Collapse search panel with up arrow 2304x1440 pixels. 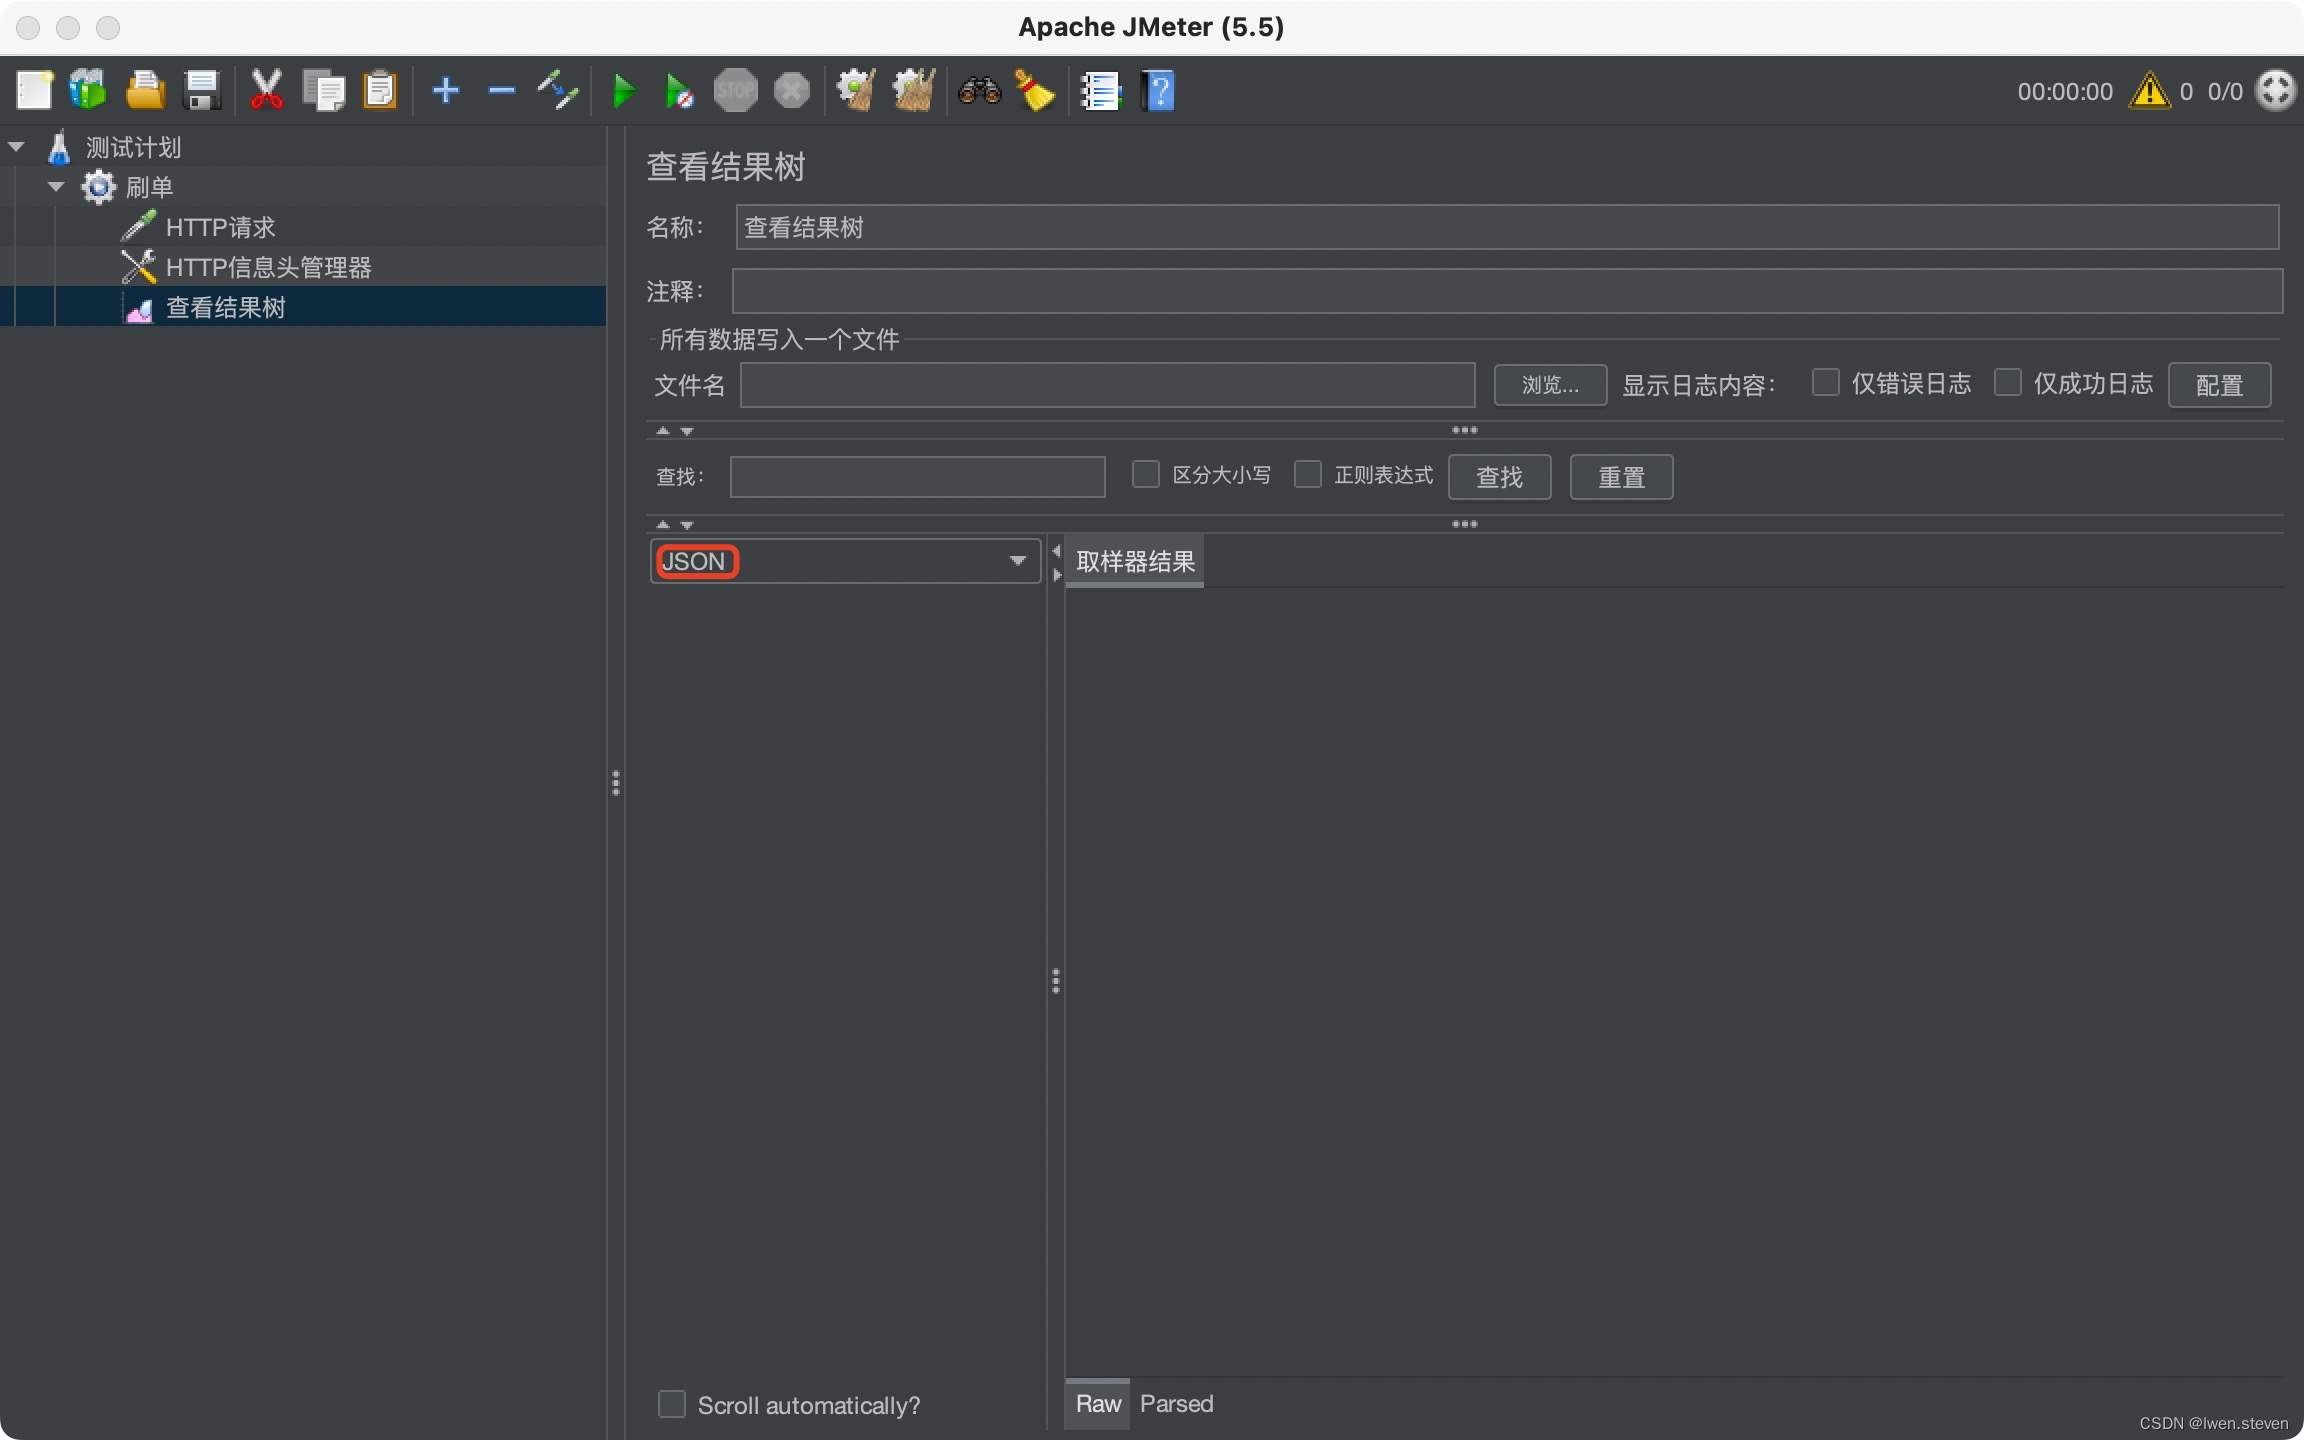coord(662,525)
